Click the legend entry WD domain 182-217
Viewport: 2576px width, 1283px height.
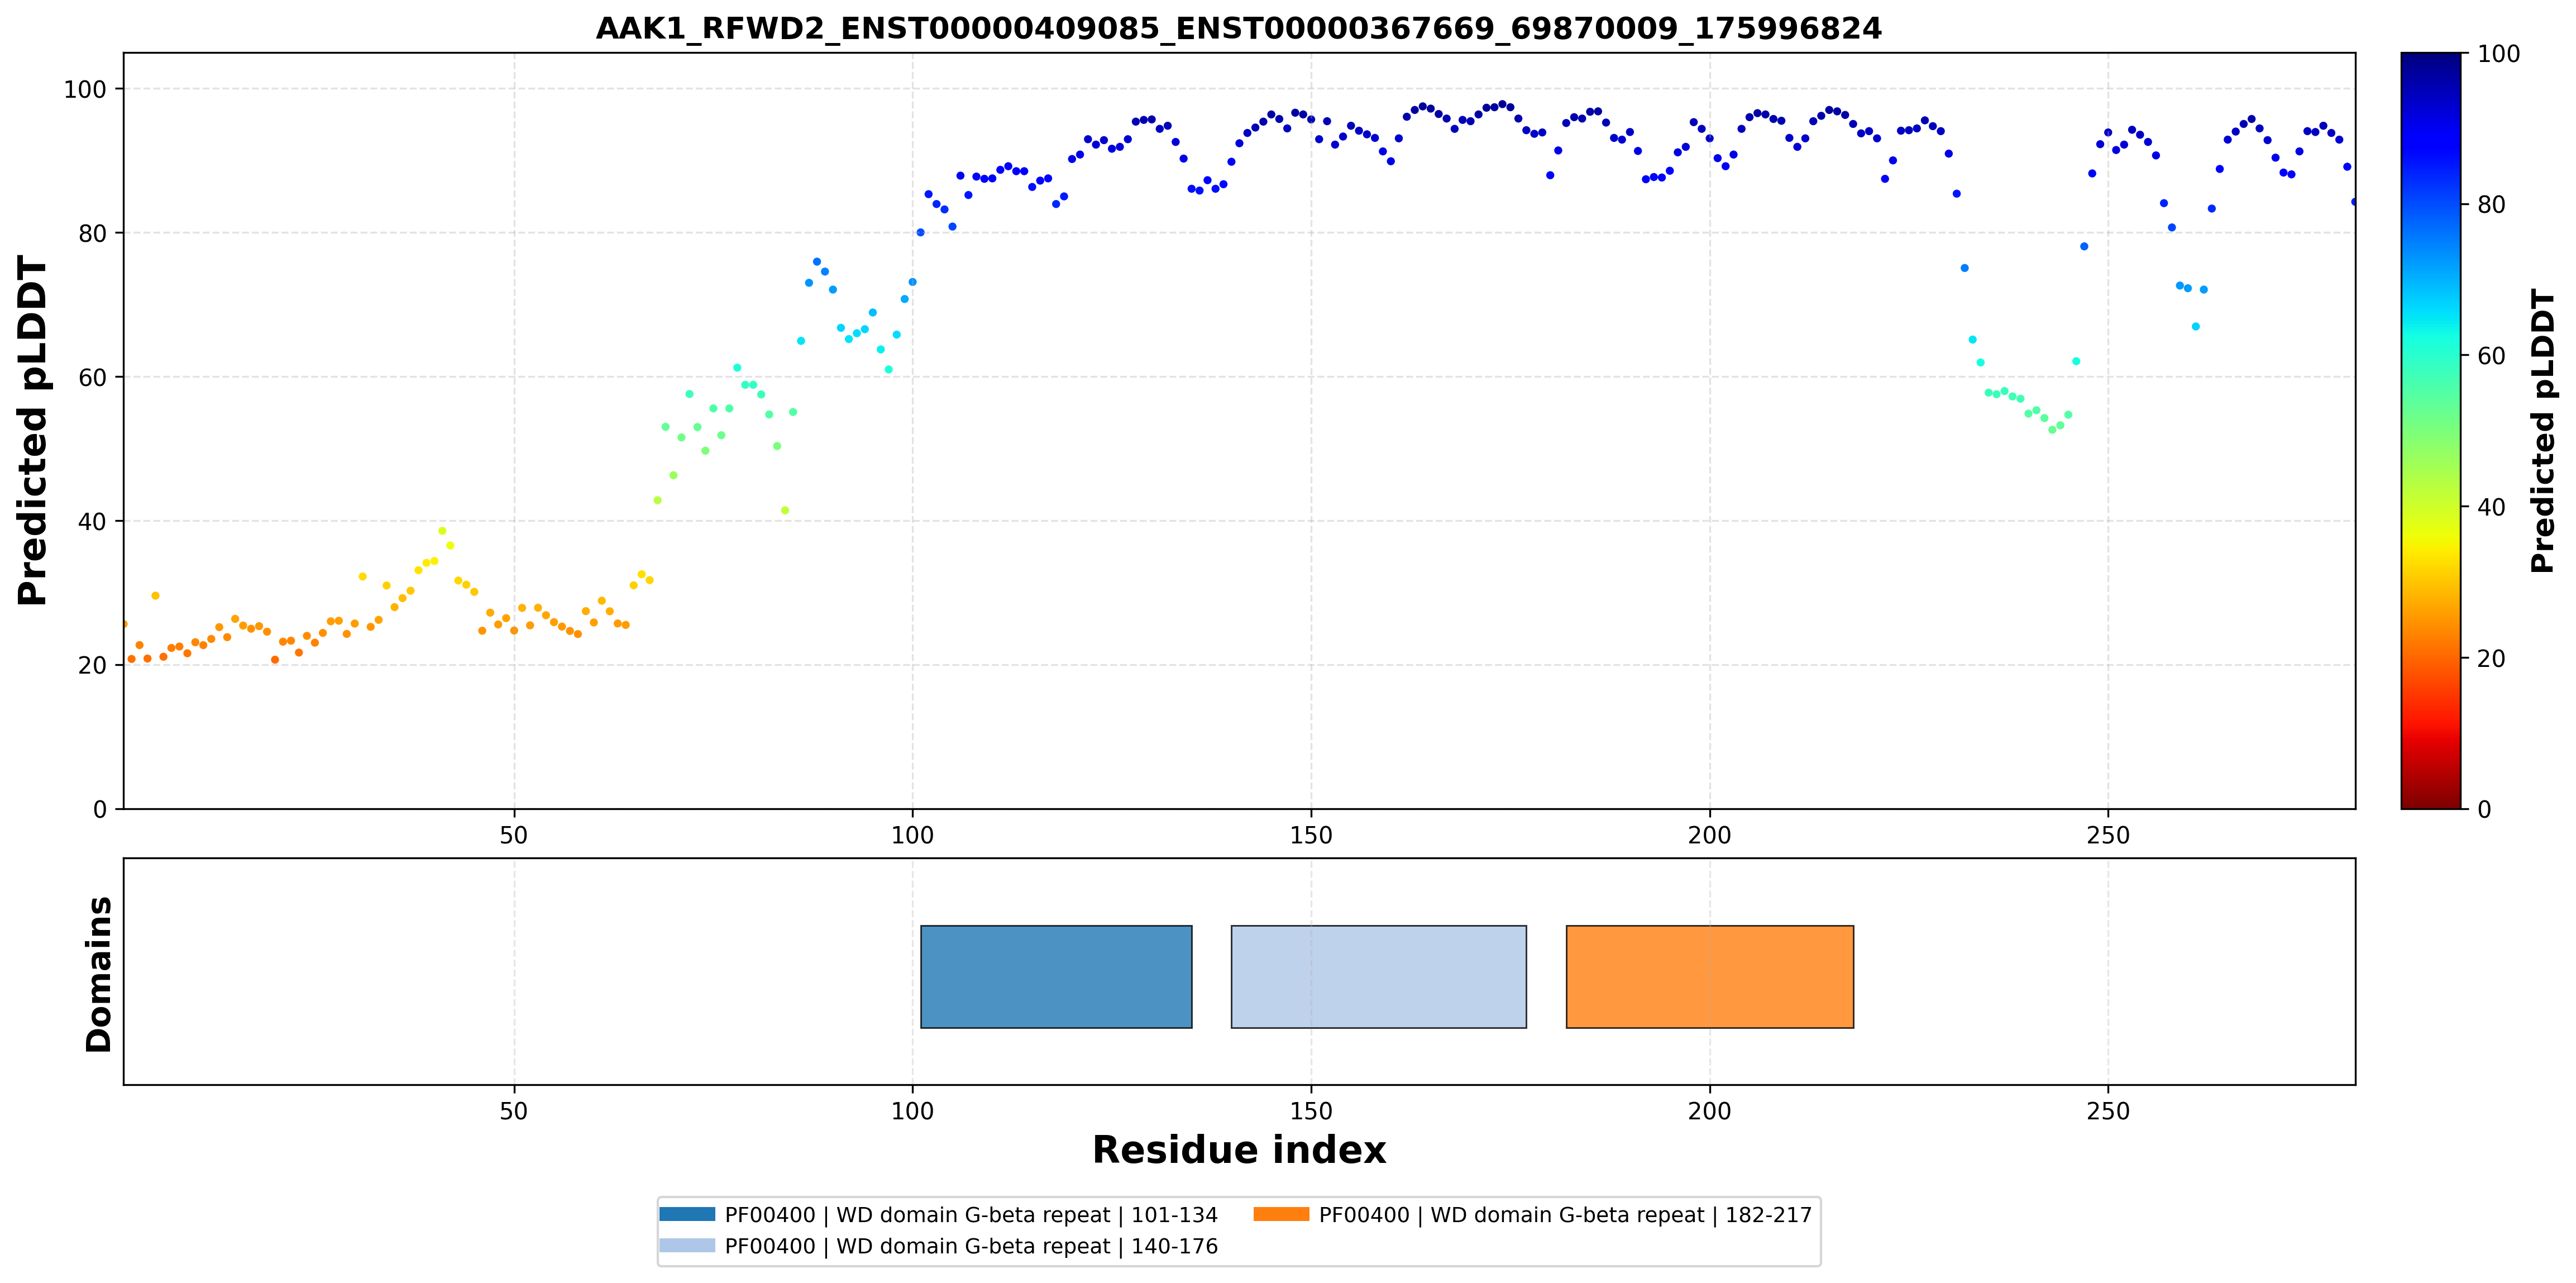tap(1565, 1215)
